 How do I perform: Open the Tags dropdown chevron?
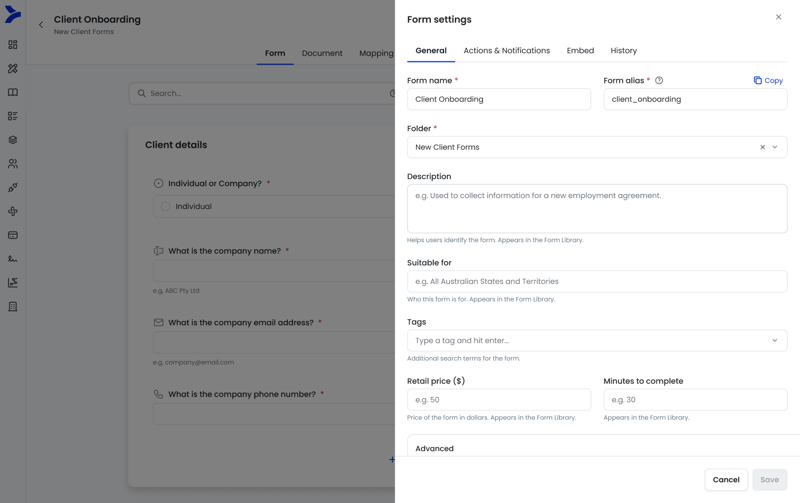point(774,340)
